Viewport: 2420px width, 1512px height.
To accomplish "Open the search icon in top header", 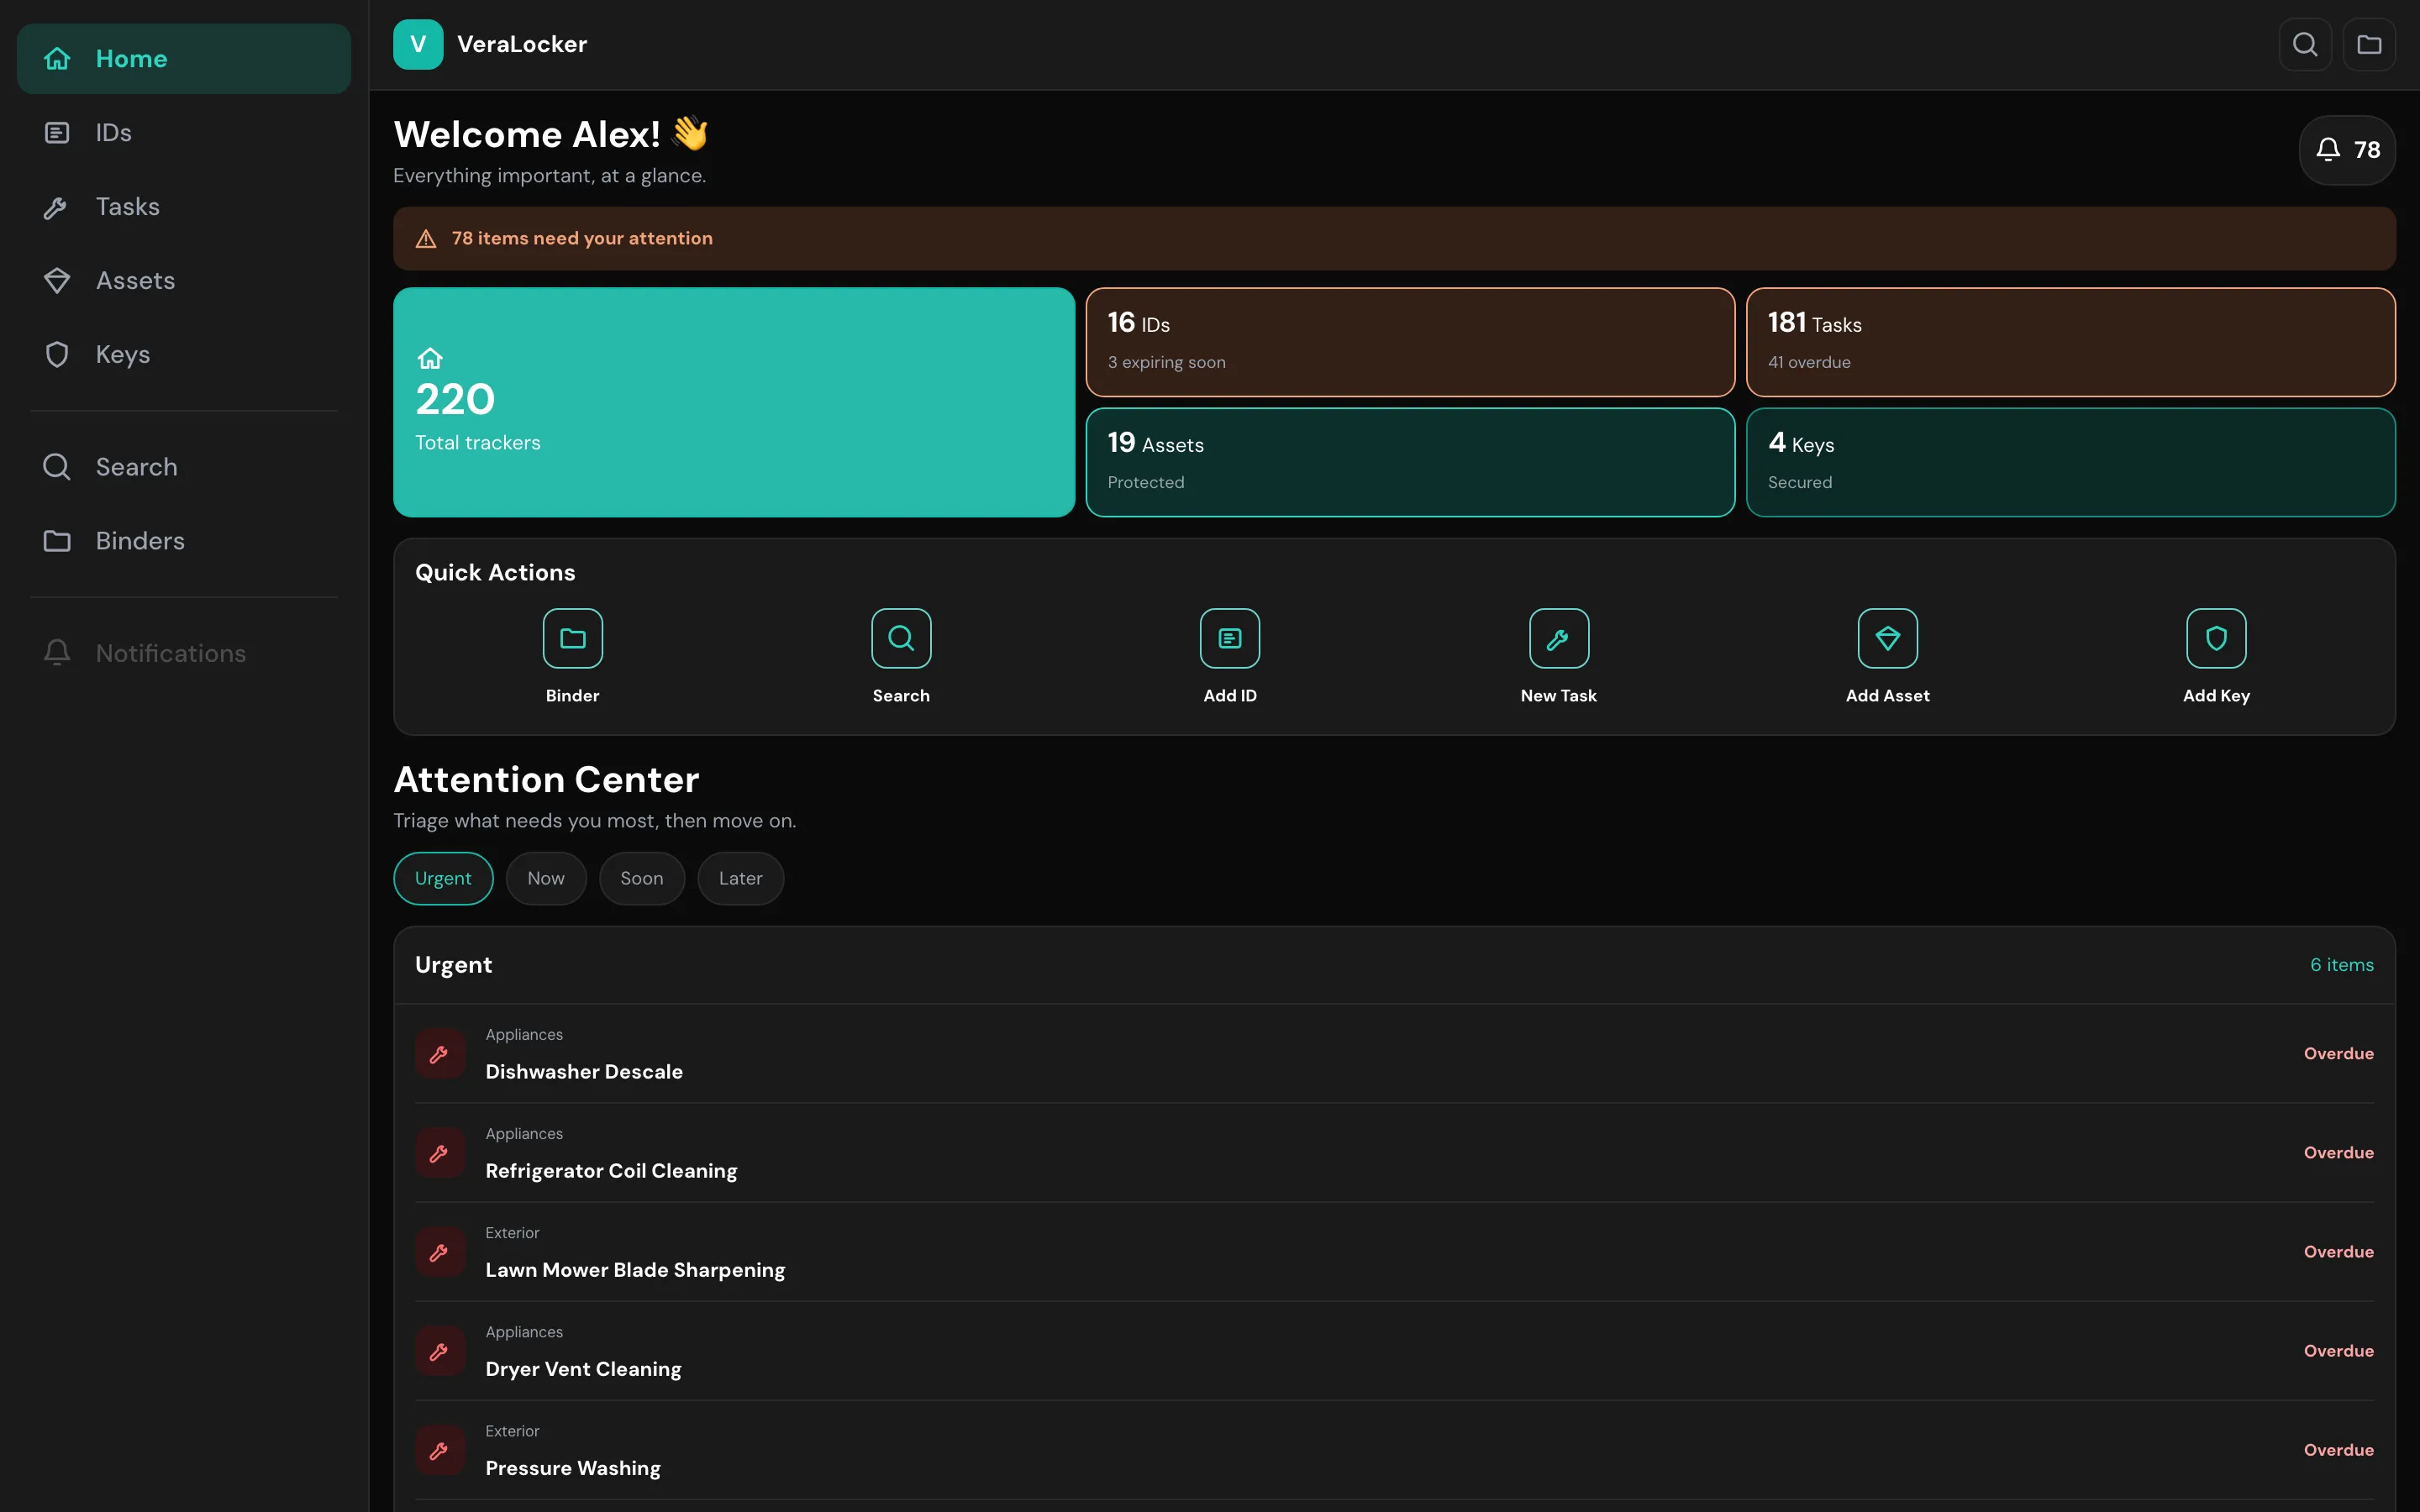I will coord(2305,44).
